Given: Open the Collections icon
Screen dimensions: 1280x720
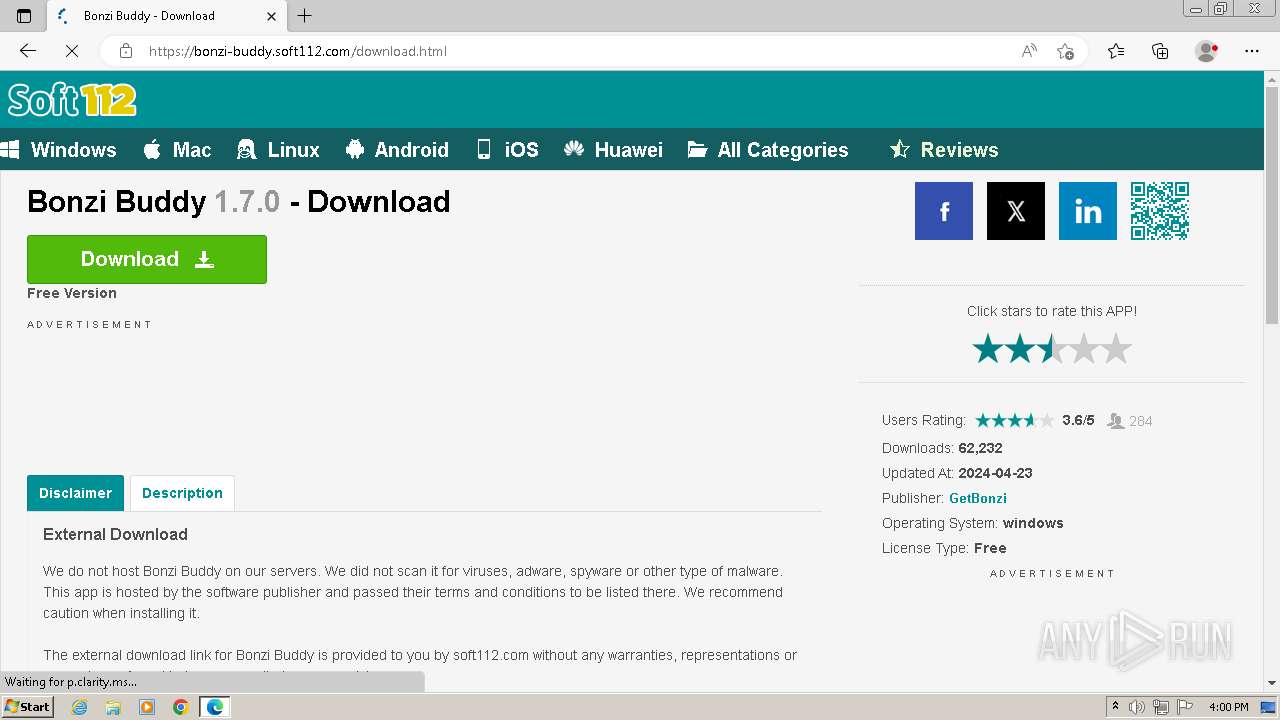Looking at the screenshot, I should pos(1160,51).
